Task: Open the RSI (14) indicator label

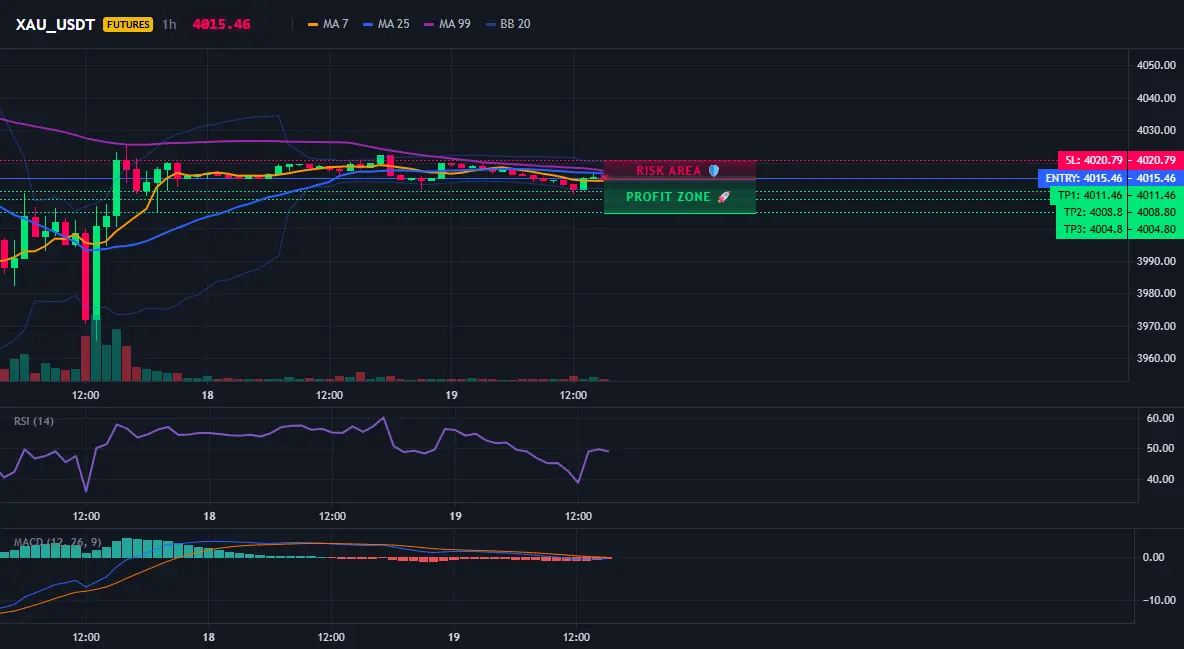Action: click(34, 421)
